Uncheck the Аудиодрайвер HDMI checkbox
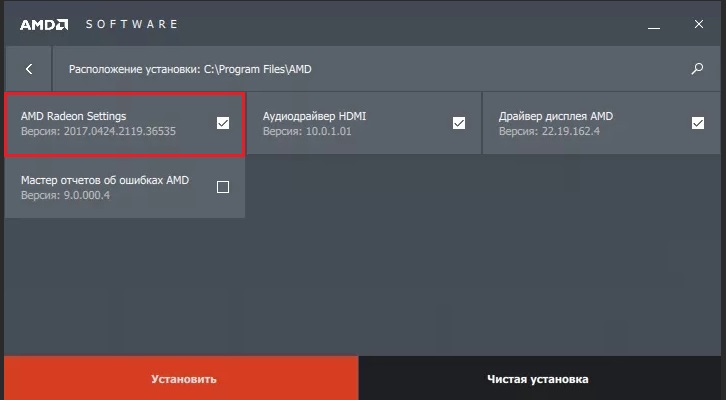726x400 pixels. (x=459, y=123)
